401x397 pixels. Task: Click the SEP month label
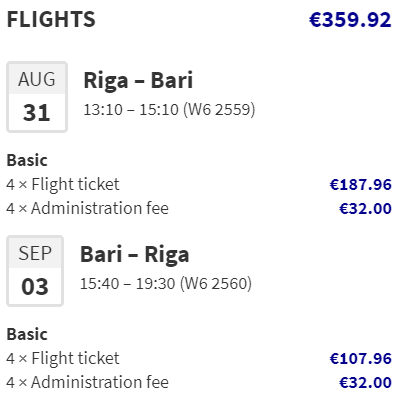35,254
